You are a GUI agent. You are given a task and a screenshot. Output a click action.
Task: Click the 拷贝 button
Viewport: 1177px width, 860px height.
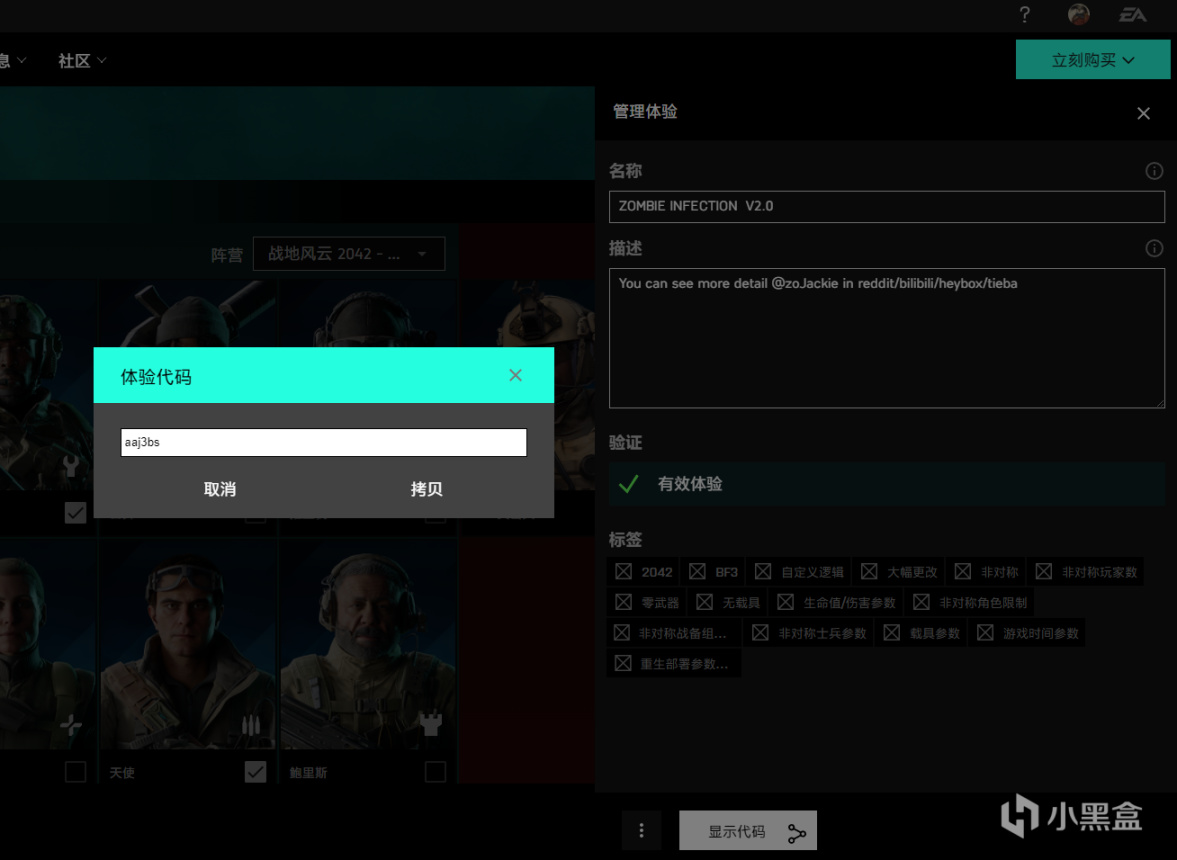426,489
